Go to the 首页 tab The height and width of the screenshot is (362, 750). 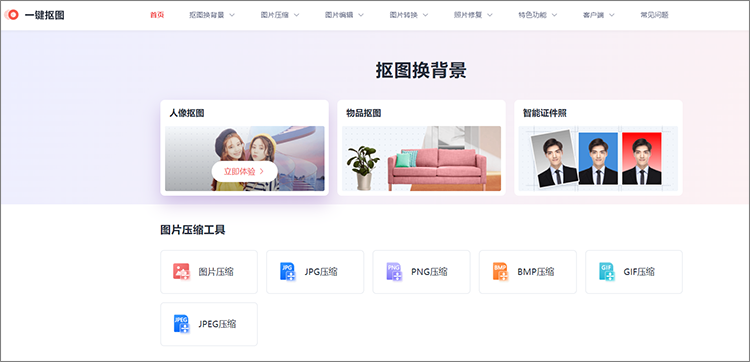(157, 15)
